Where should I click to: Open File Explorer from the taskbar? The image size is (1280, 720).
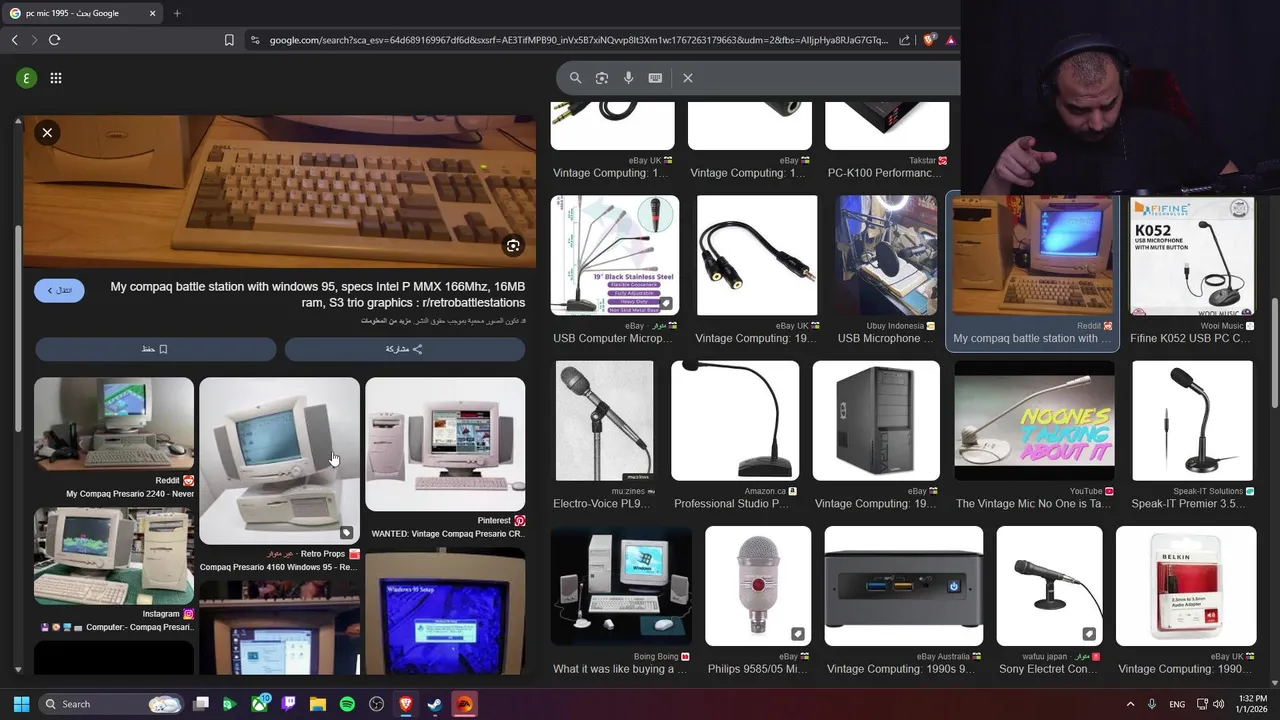(318, 704)
